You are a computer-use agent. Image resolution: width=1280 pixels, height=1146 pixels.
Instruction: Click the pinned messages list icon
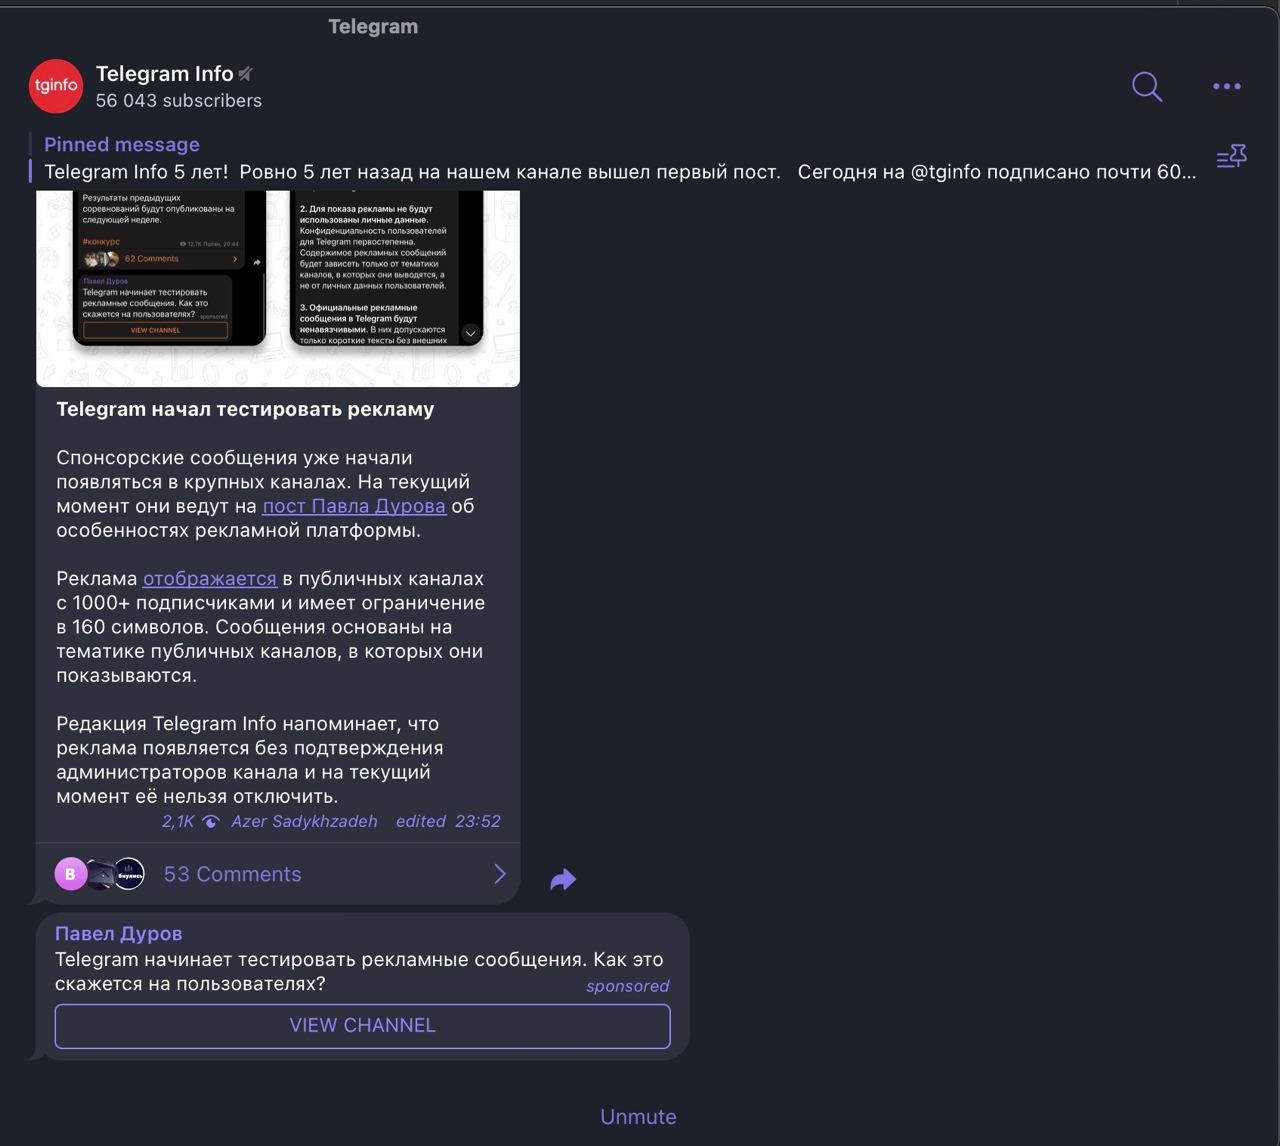coord(1231,157)
